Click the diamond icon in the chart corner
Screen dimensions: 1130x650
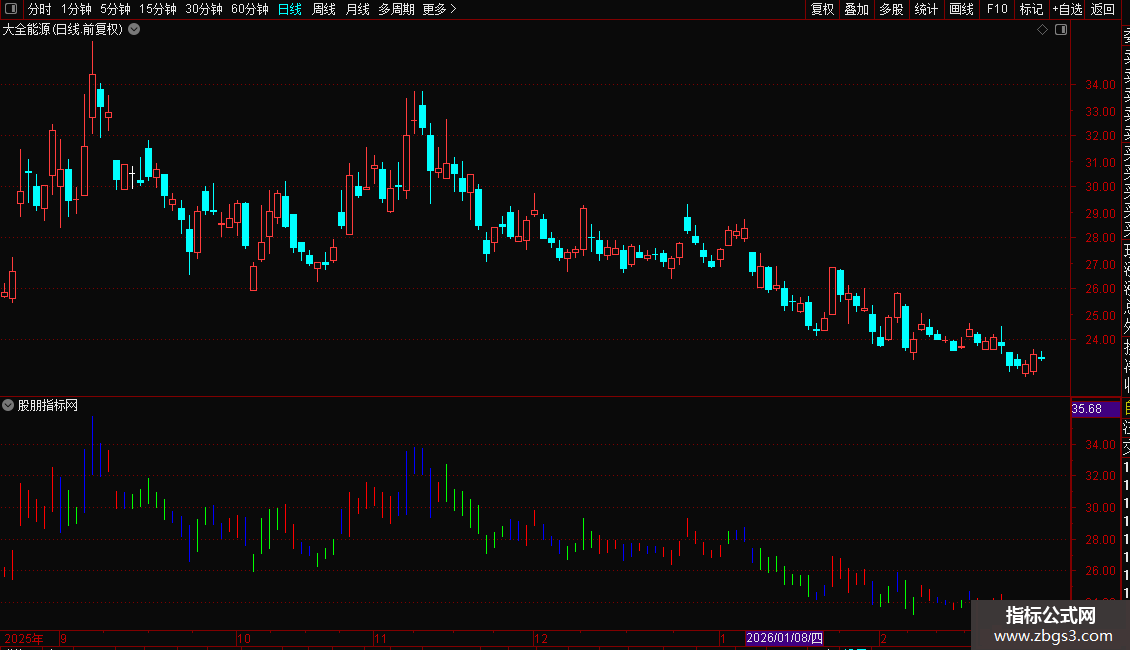[x=1042, y=30]
